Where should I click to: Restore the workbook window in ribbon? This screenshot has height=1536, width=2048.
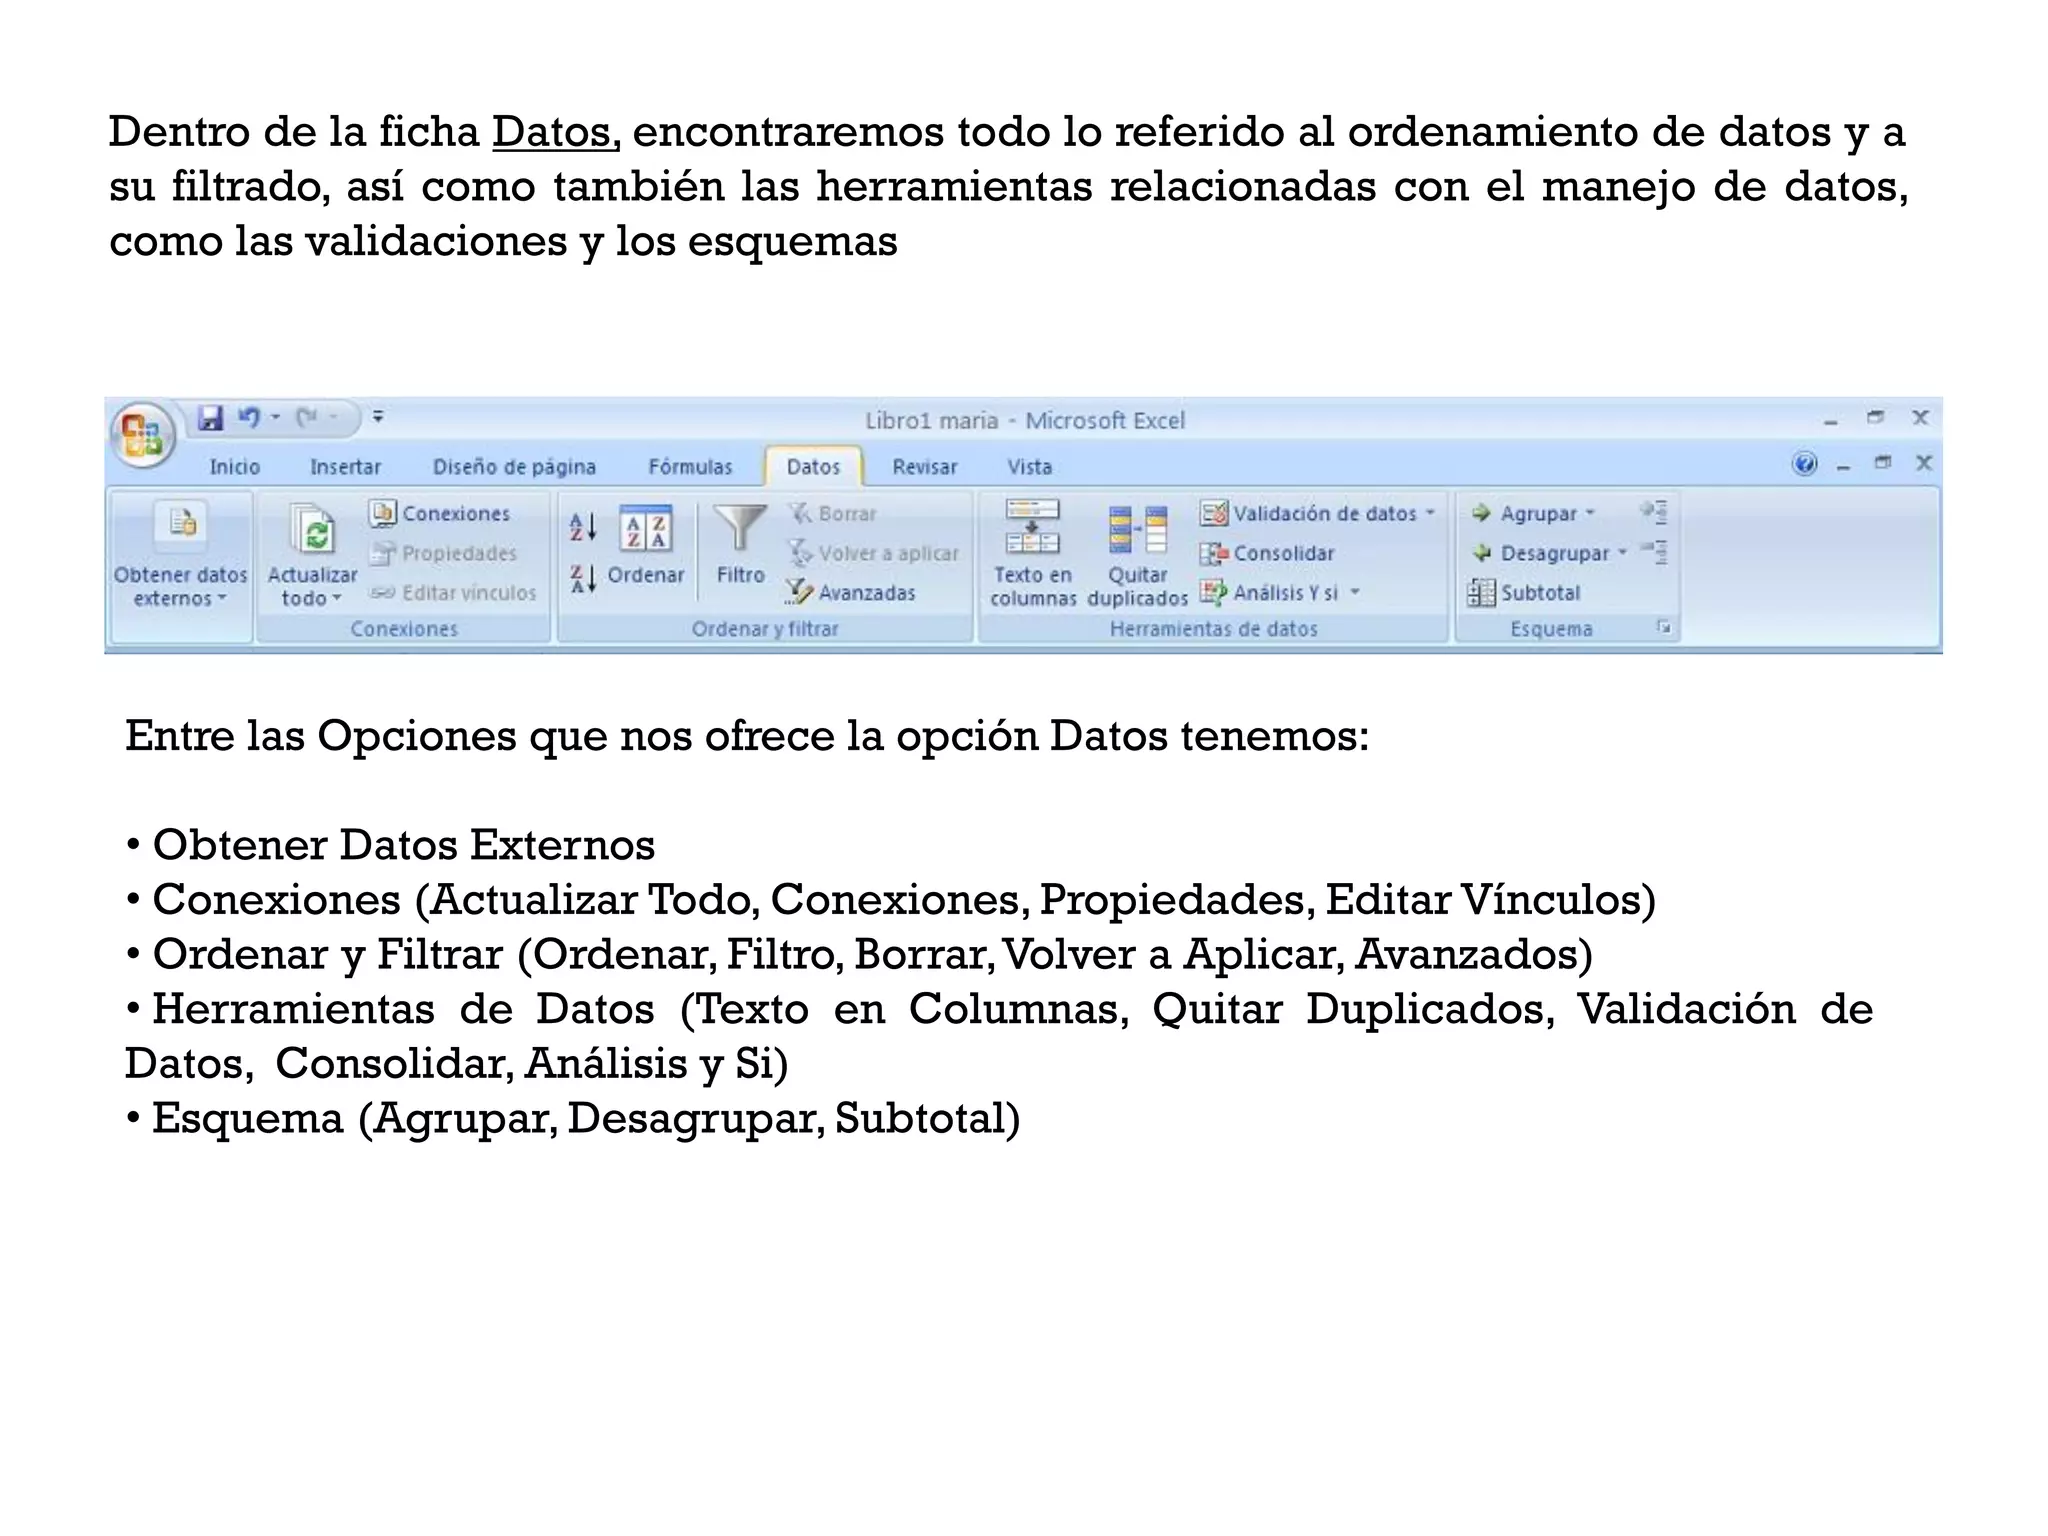1883,463
